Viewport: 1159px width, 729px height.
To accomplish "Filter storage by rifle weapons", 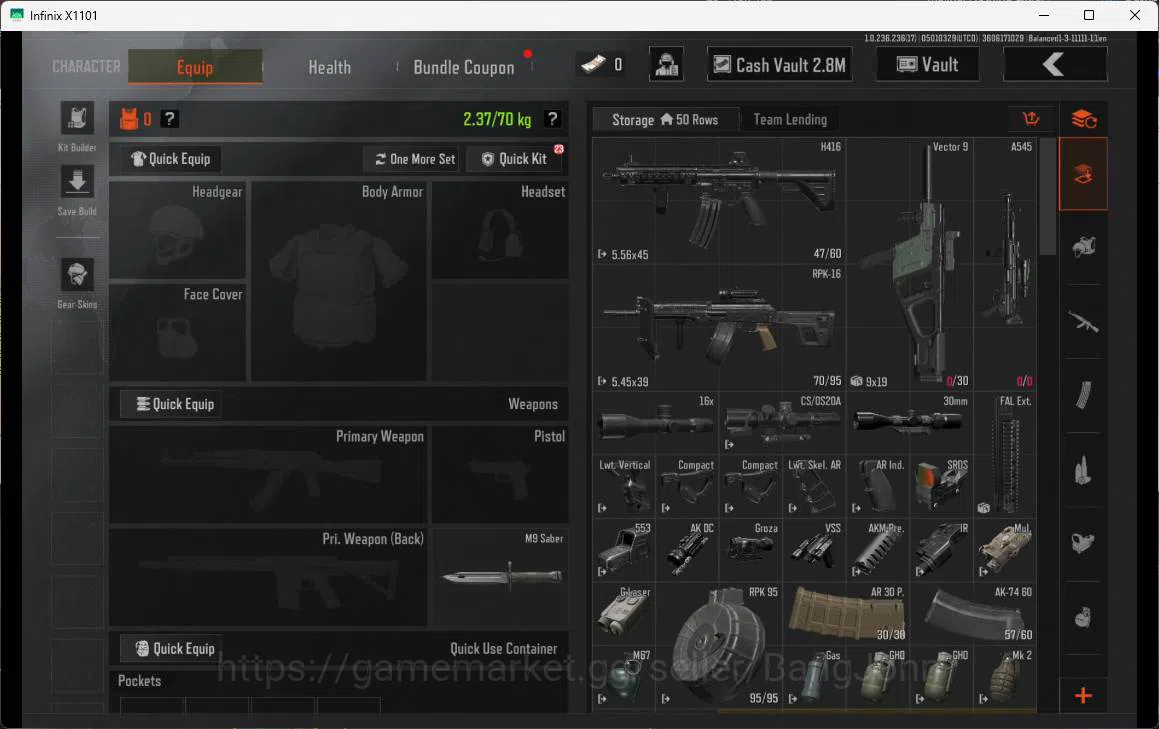I will point(1084,322).
